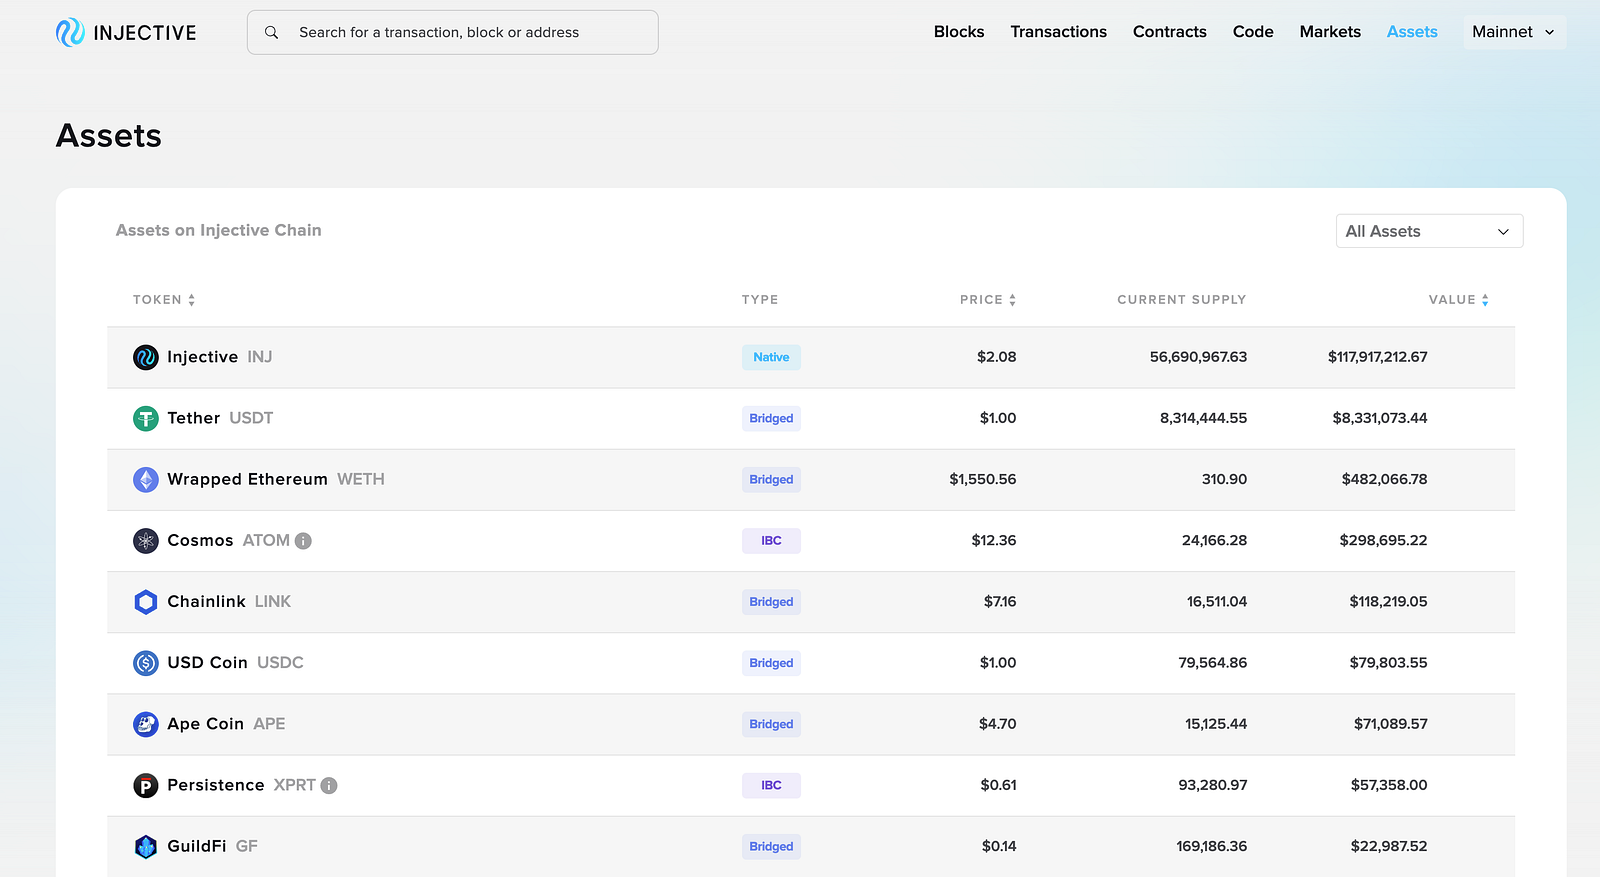Click the $298,695.22 value cell
This screenshot has width=1600, height=877.
point(1383,541)
